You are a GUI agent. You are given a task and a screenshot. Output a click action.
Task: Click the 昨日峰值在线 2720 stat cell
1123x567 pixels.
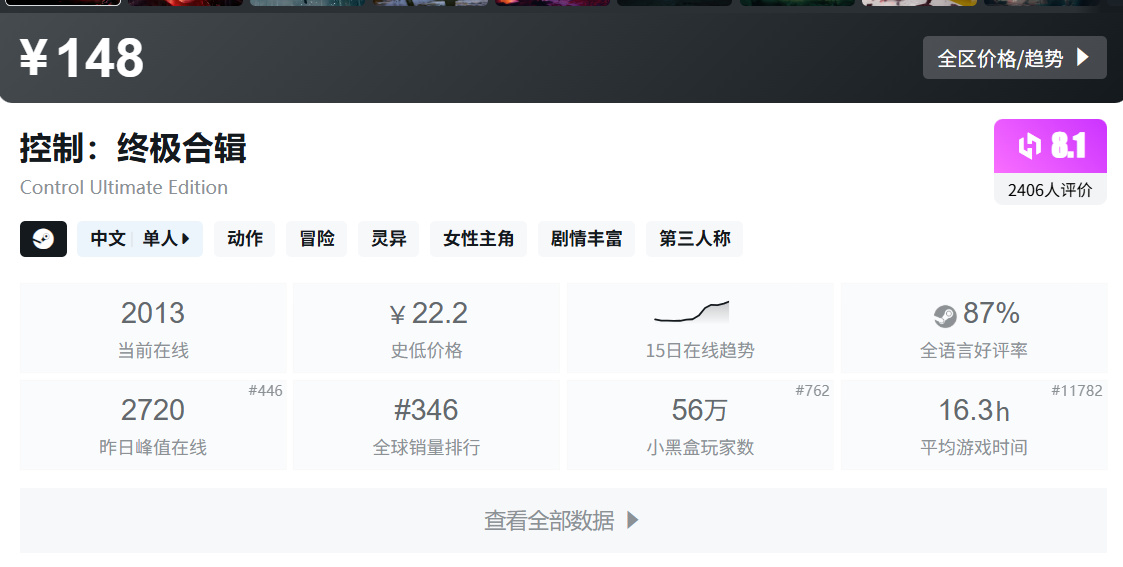click(x=153, y=425)
